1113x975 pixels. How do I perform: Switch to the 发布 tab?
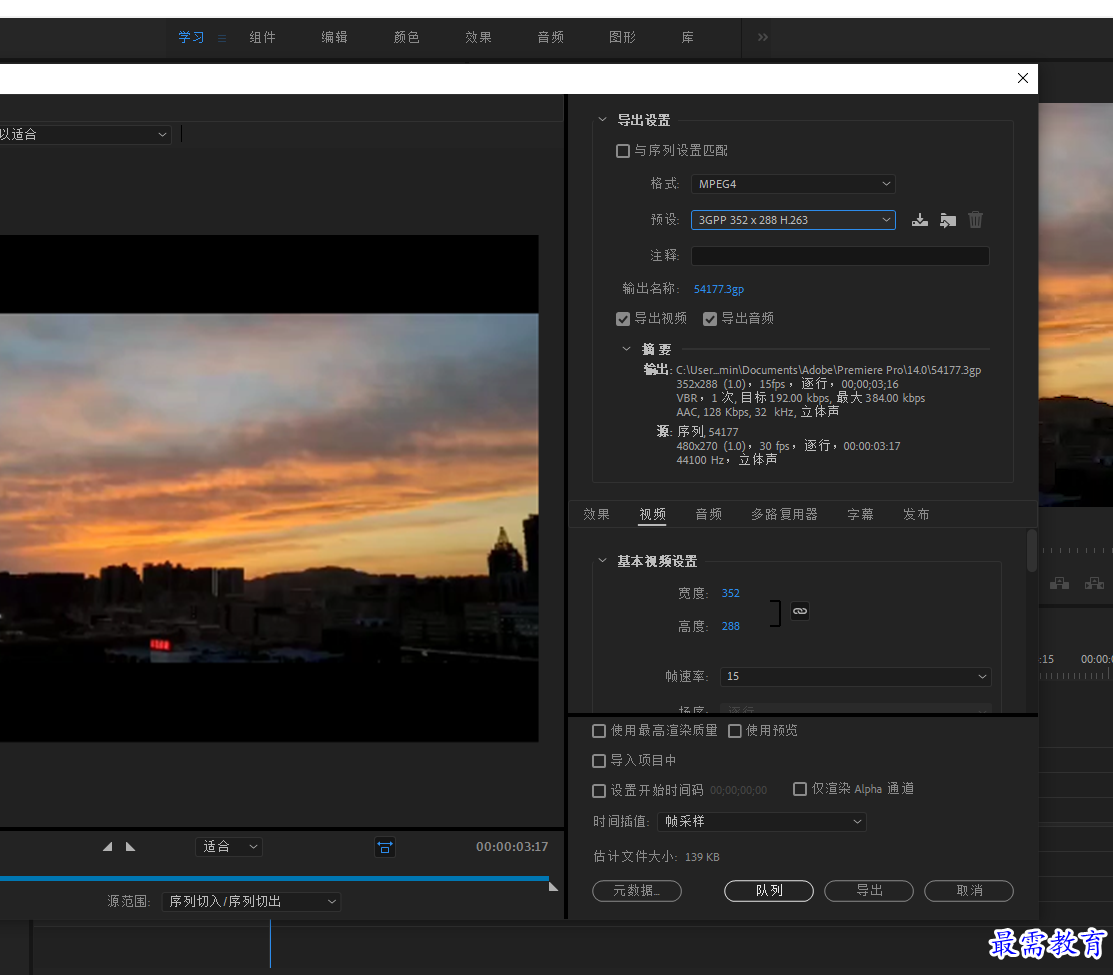pos(916,514)
